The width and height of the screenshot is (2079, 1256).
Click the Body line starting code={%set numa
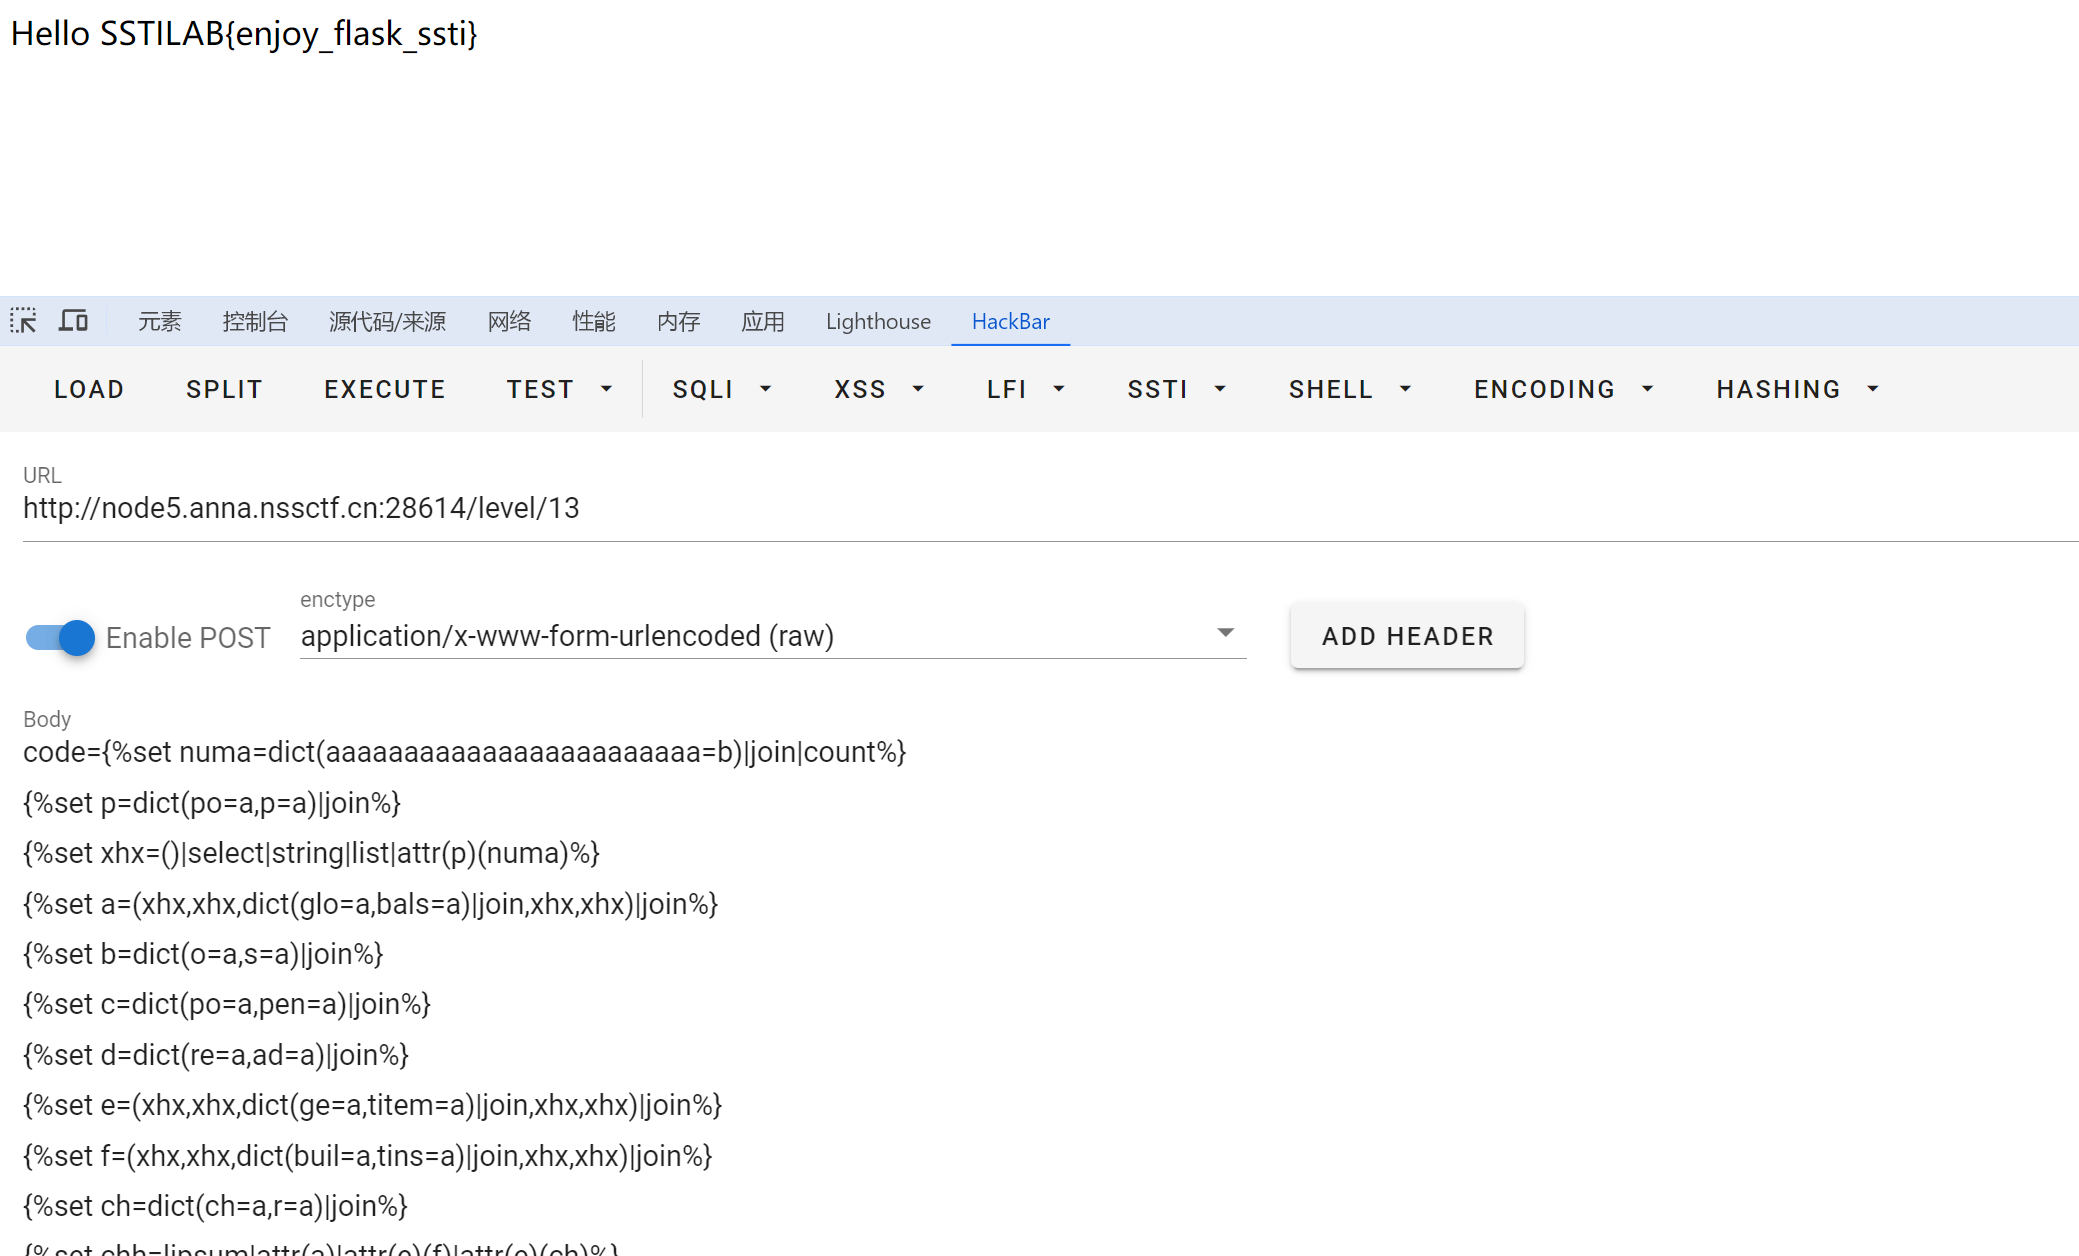click(x=464, y=752)
